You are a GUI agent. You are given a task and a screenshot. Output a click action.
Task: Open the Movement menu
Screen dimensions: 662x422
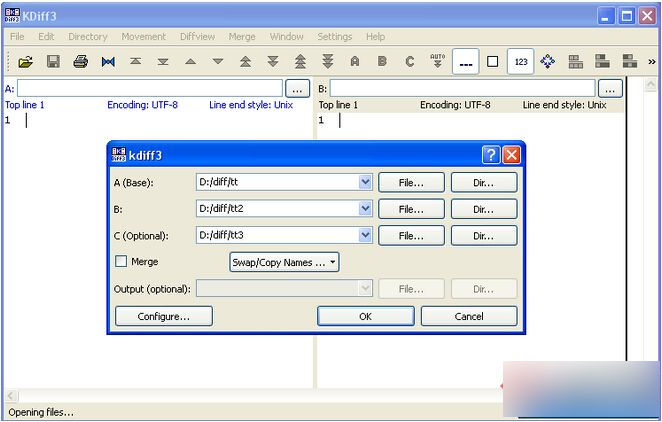(x=144, y=37)
